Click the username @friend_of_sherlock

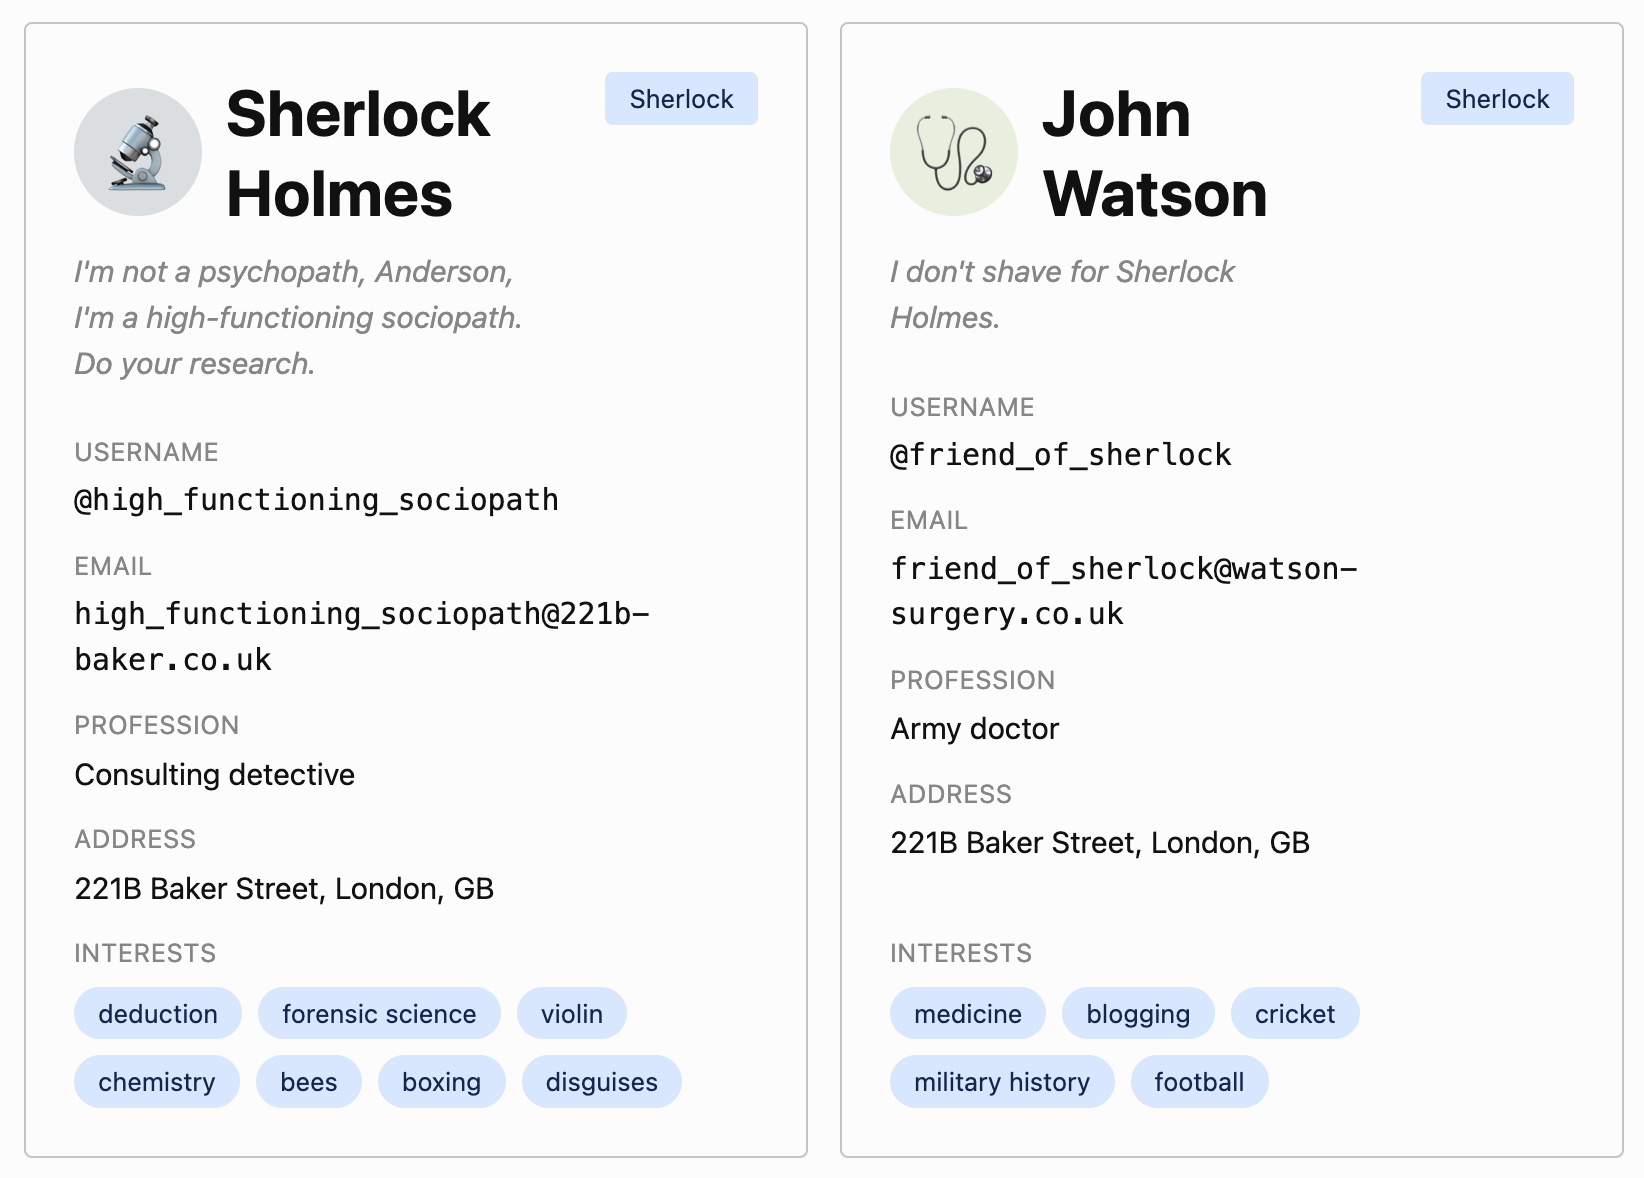point(1061,454)
